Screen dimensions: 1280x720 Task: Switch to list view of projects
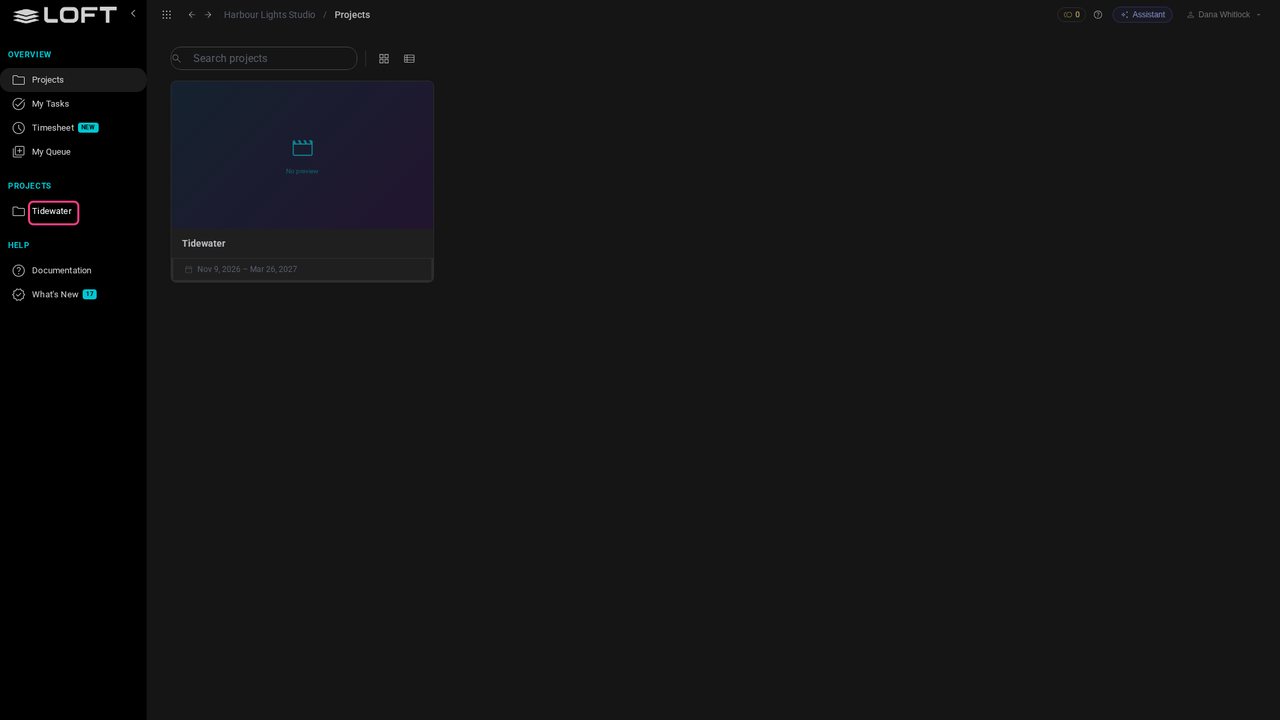click(409, 59)
